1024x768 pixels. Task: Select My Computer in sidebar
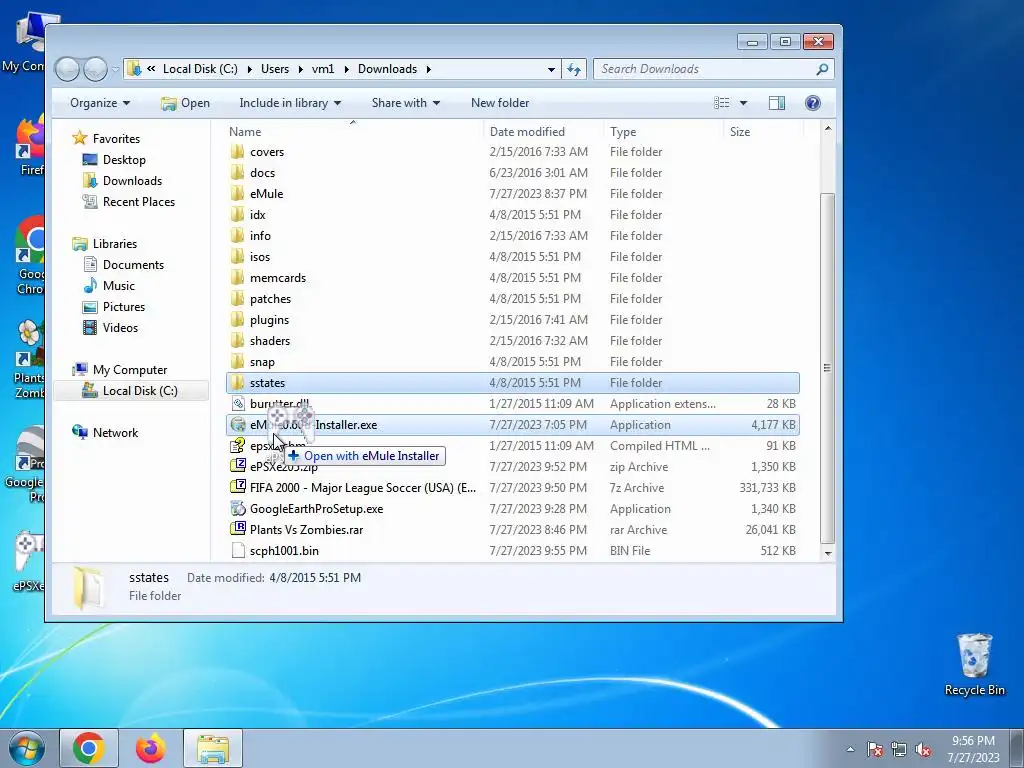[130, 370]
